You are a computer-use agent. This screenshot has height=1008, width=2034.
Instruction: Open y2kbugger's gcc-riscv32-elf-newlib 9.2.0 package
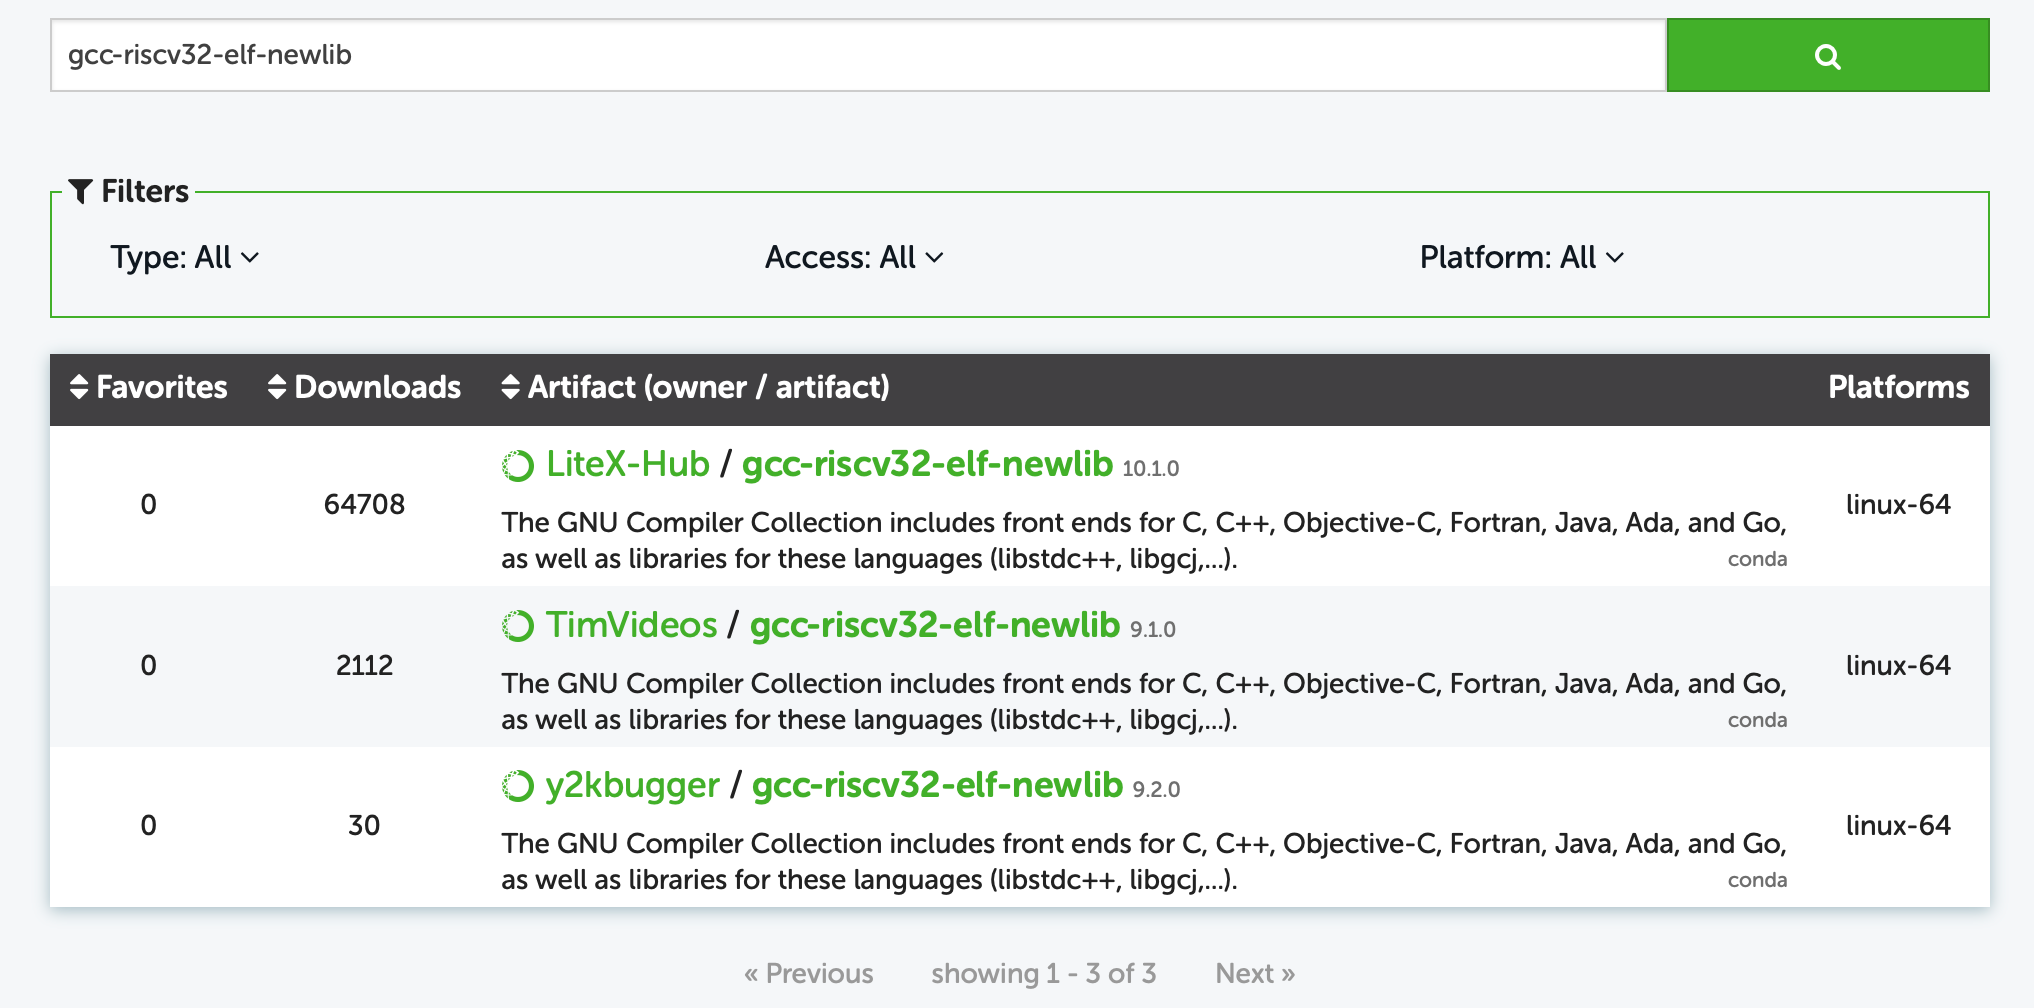point(936,786)
